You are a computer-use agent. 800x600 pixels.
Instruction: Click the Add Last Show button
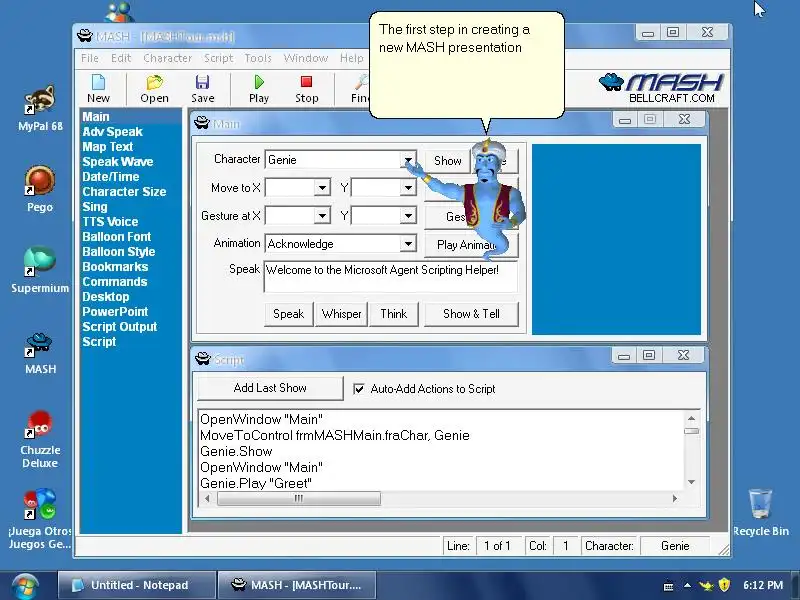(270, 388)
